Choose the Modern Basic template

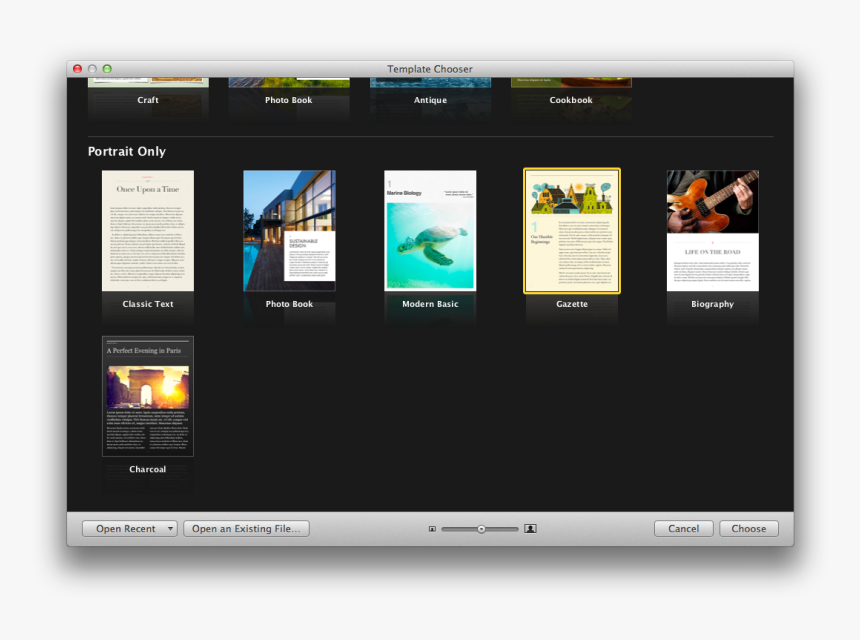(x=430, y=230)
